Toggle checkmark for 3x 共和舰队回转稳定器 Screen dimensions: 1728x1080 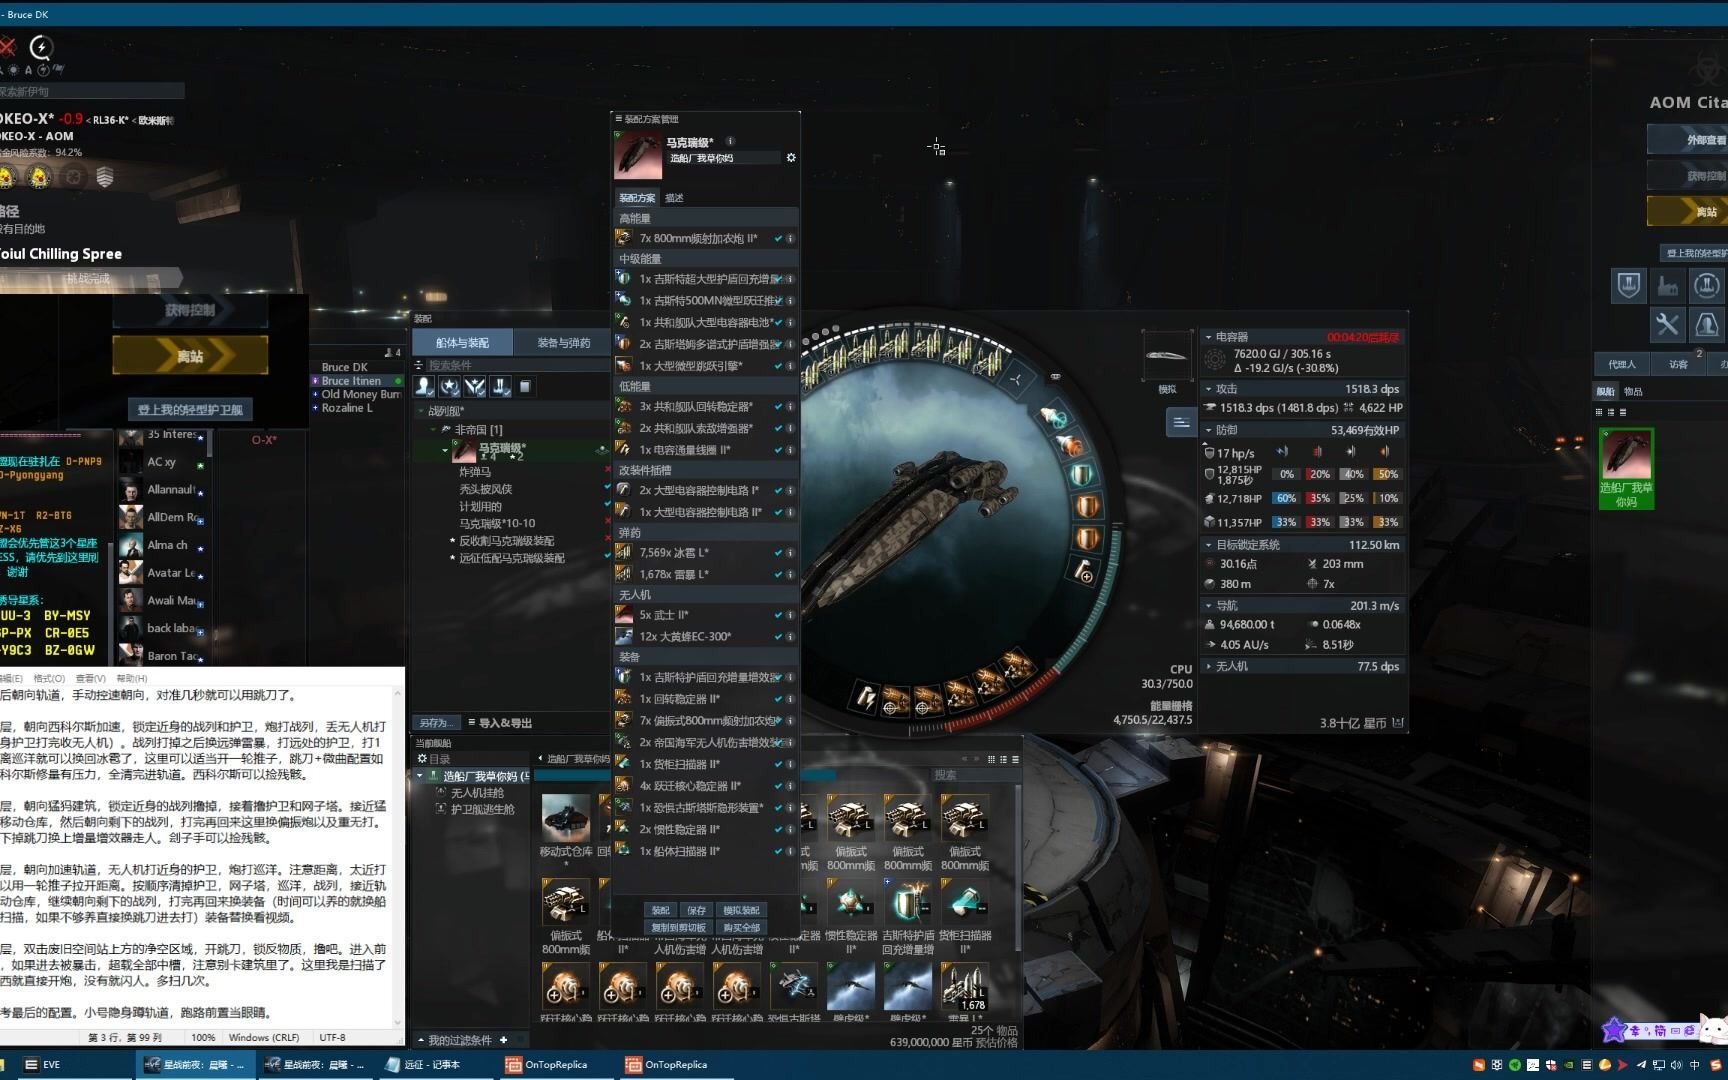[x=778, y=407]
